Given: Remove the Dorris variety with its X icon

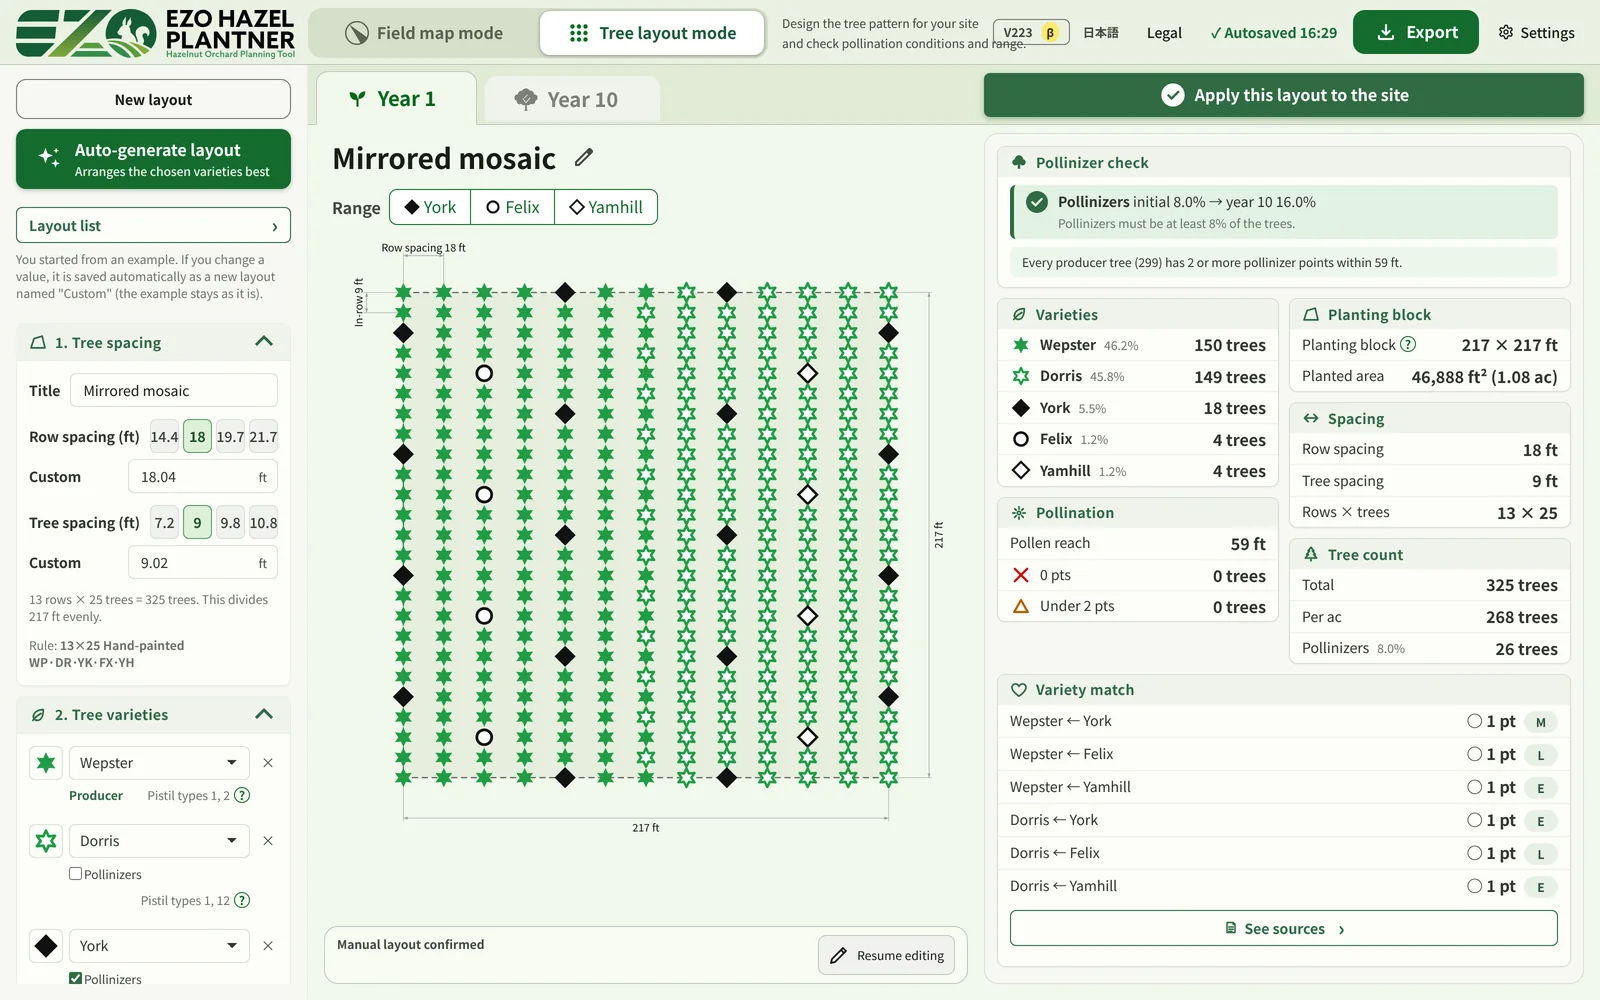Looking at the screenshot, I should click(268, 841).
